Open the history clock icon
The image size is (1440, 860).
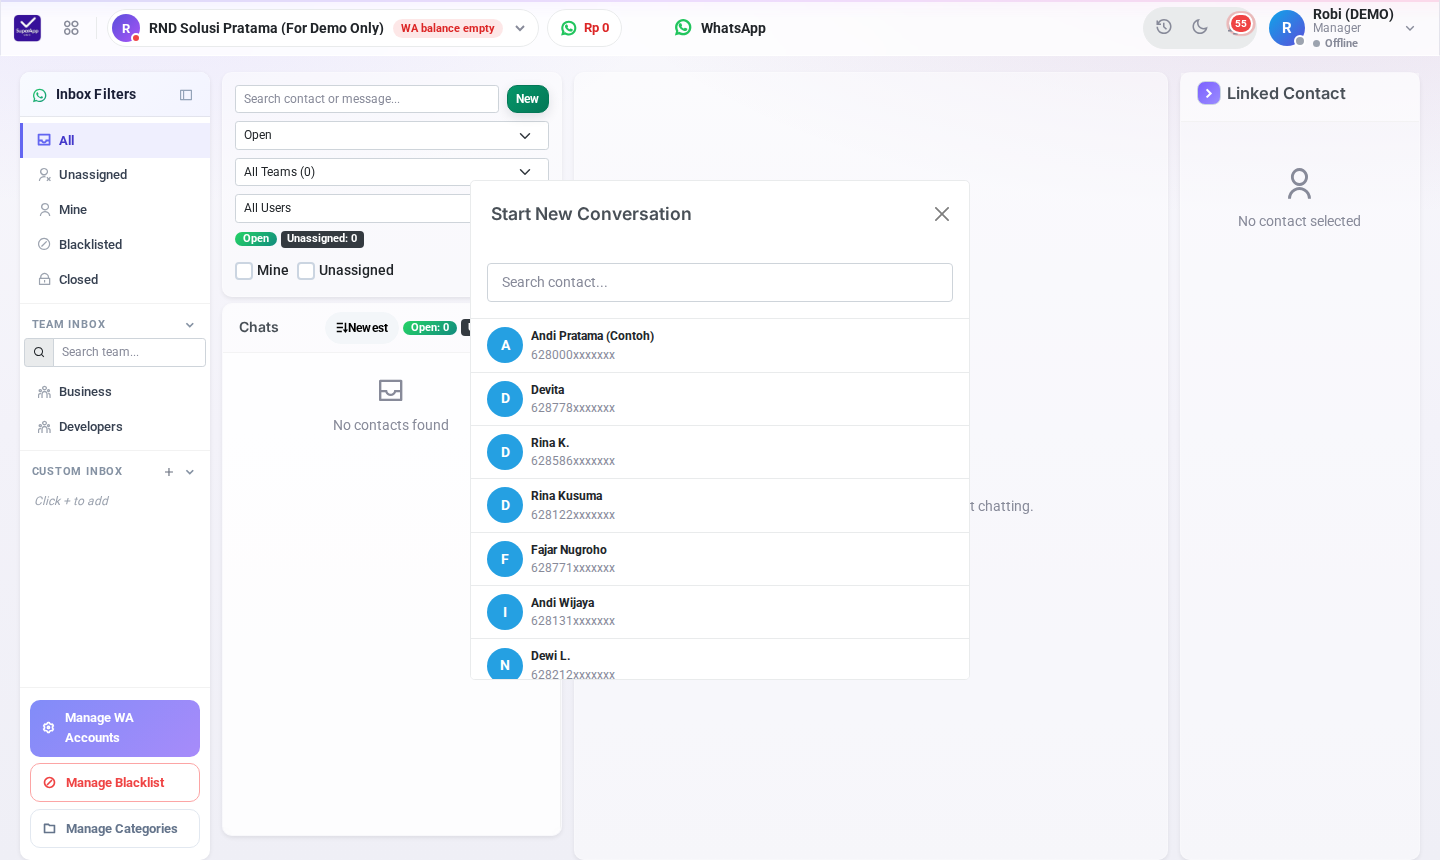[1164, 27]
